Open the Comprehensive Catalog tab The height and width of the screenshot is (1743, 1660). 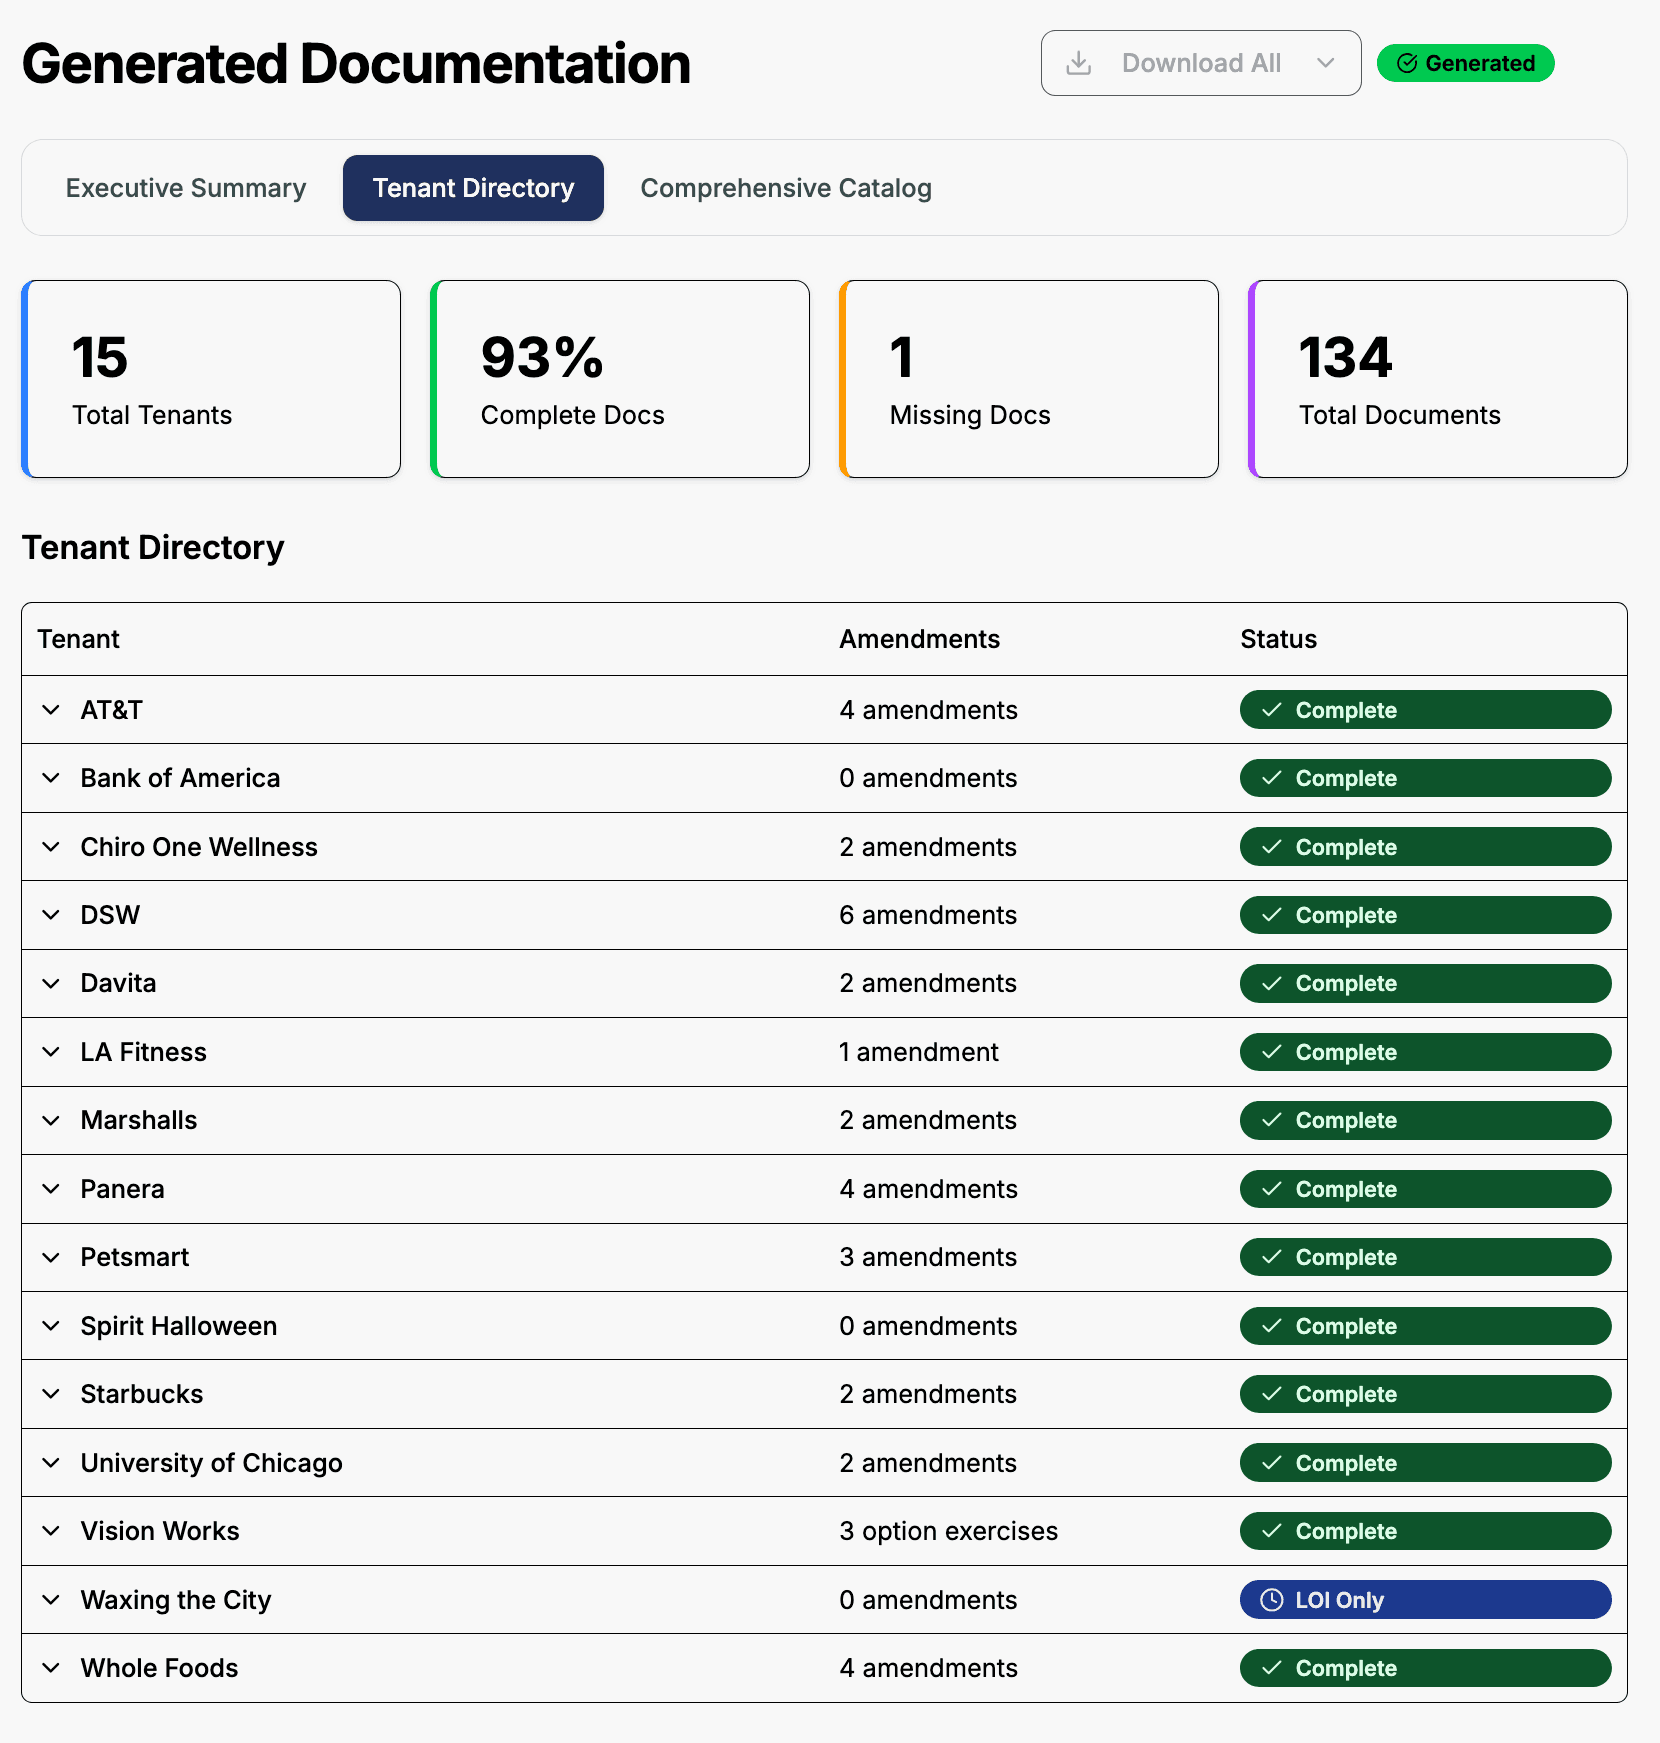pyautogui.click(x=786, y=188)
